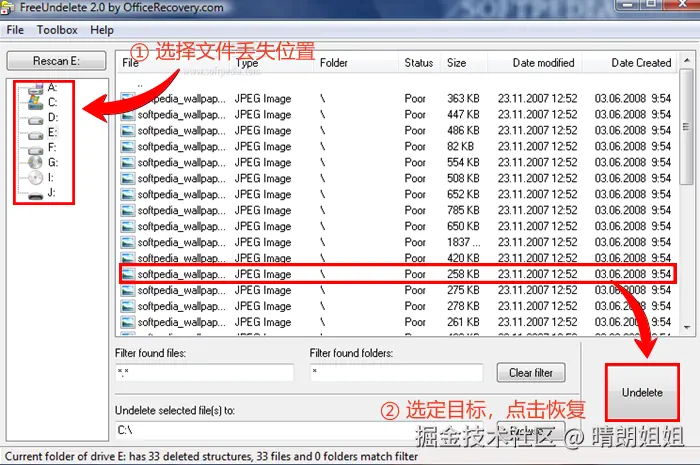Sort by the Size column header
This screenshot has width=700, height=465.
456,63
